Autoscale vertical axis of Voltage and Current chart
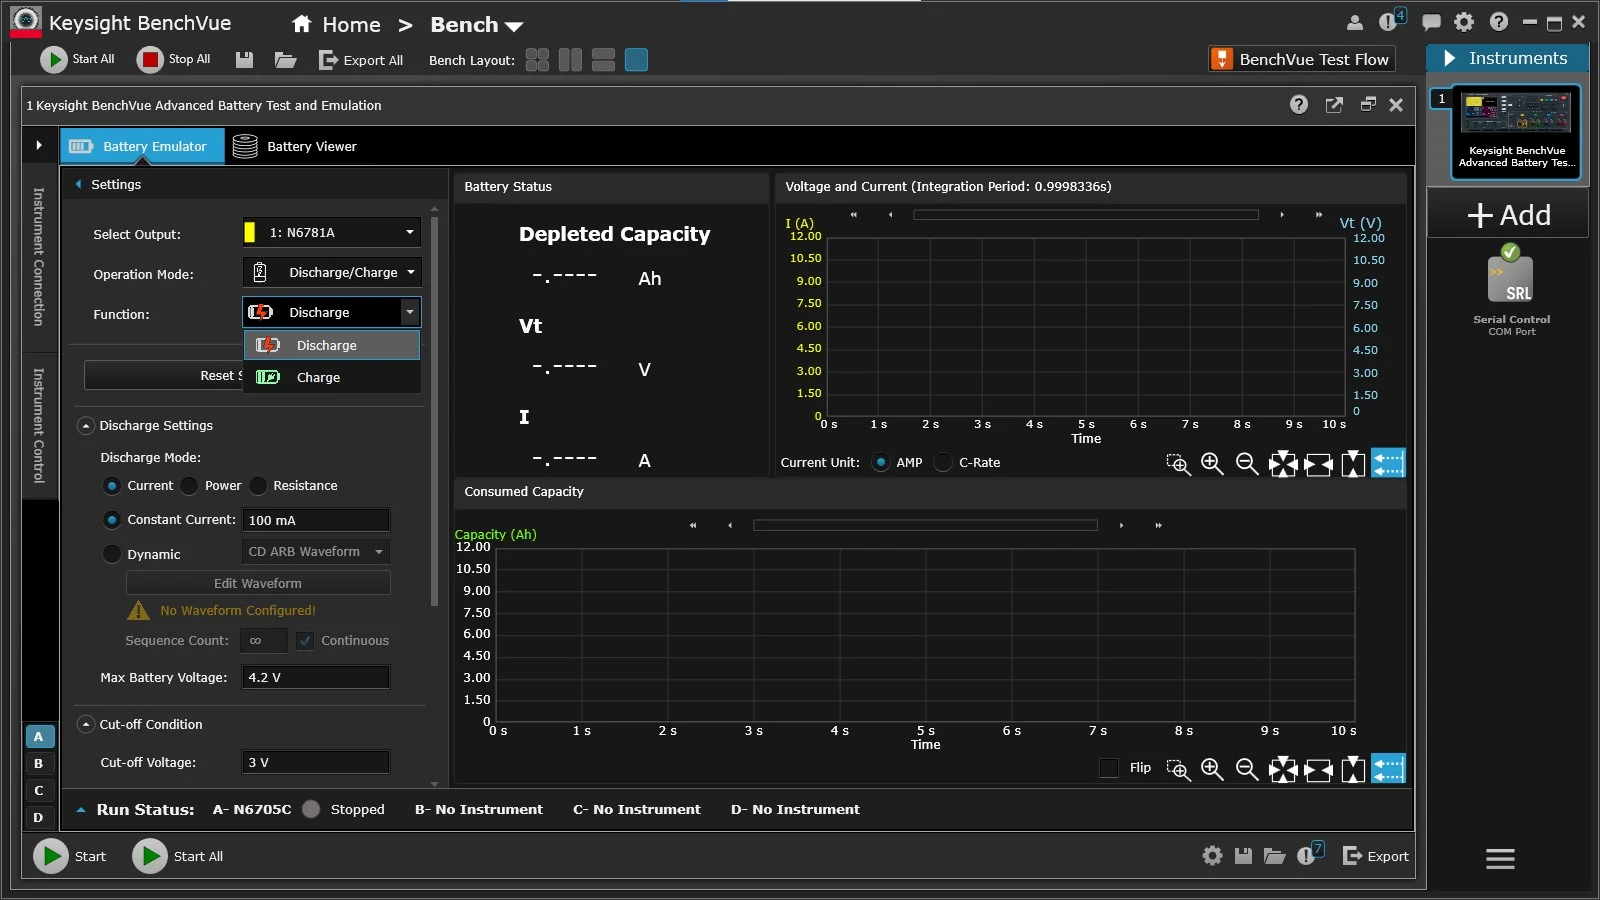This screenshot has width=1600, height=900. tap(1353, 463)
